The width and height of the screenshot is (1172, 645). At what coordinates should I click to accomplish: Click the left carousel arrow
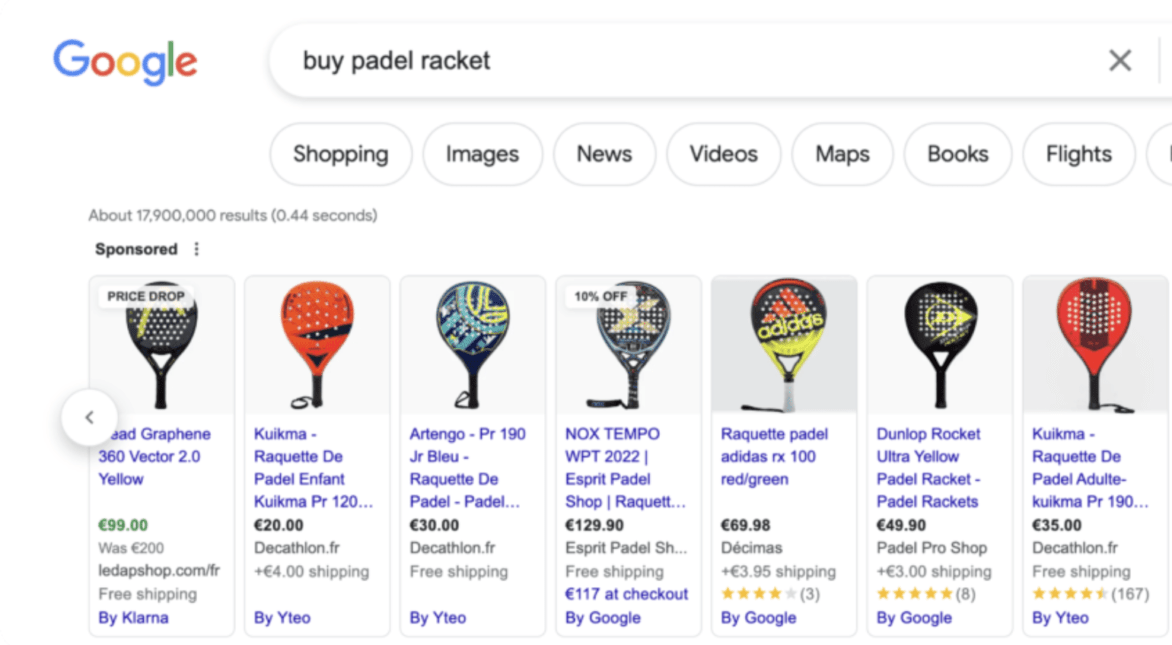coord(89,418)
